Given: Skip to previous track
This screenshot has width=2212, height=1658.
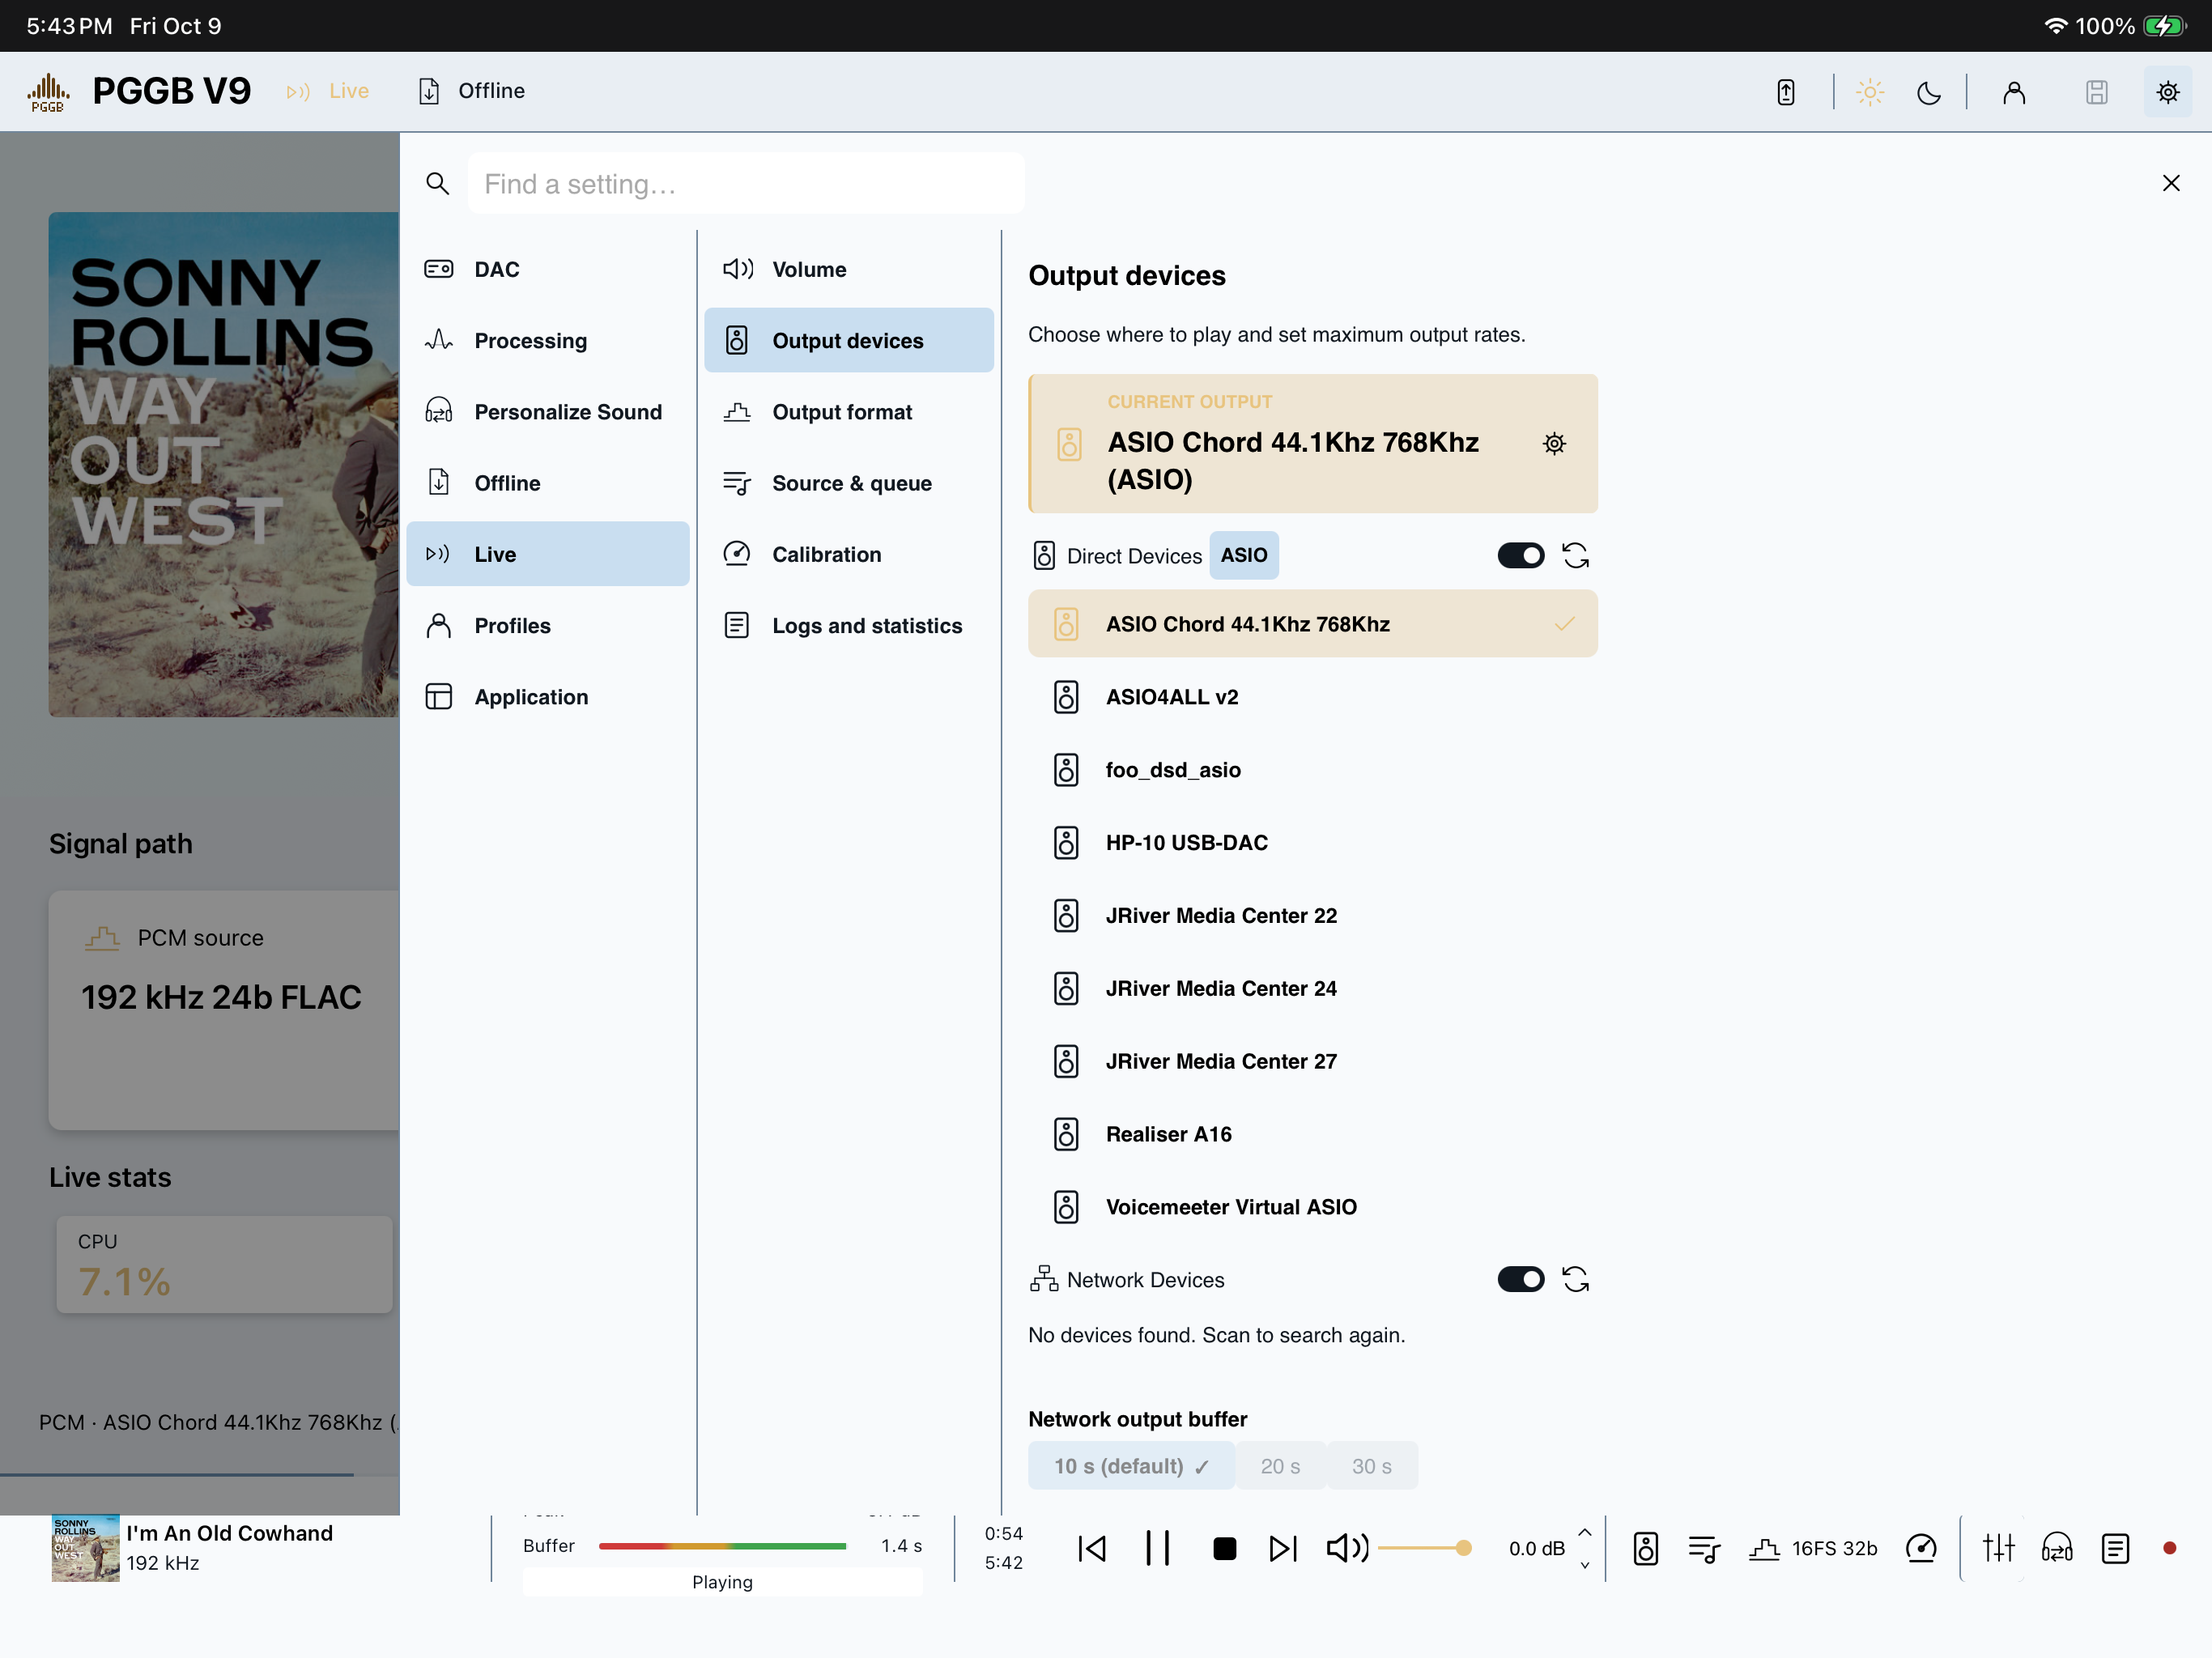Looking at the screenshot, I should click(1092, 1549).
